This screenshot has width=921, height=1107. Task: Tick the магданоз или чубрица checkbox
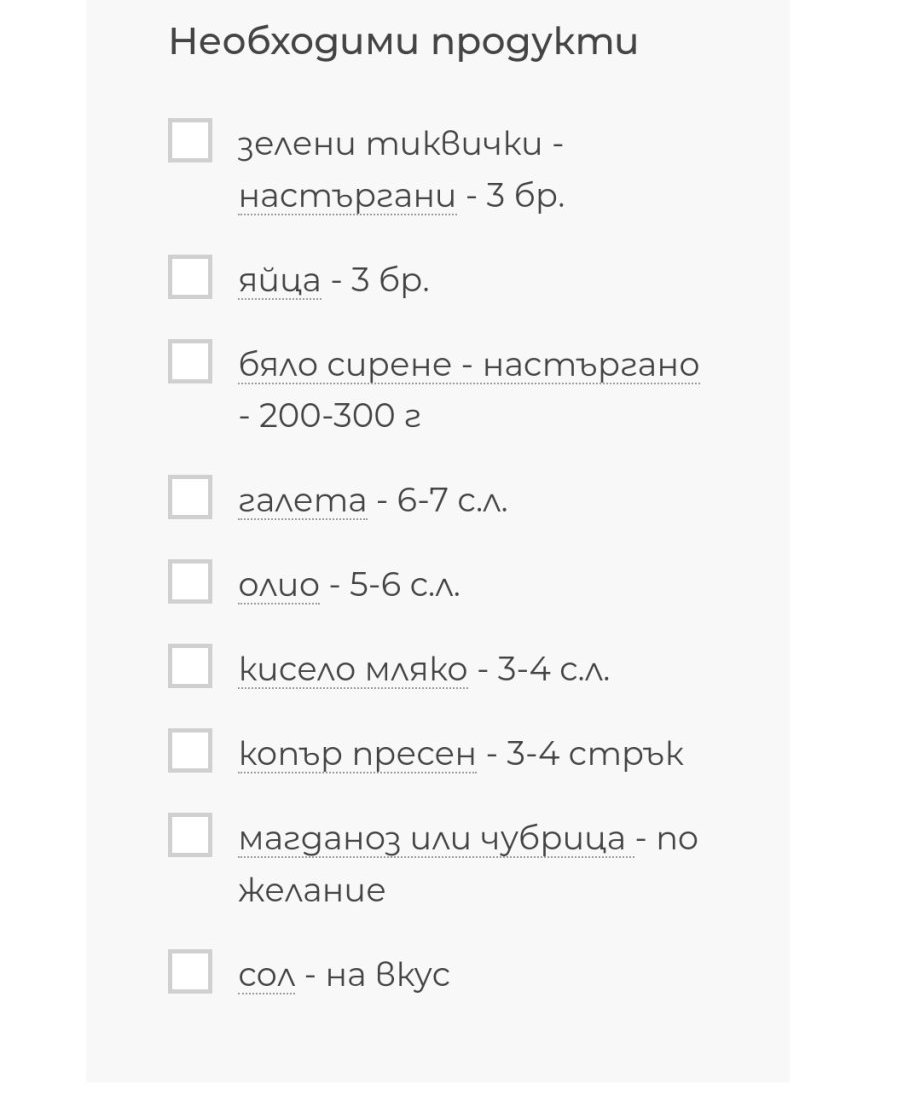pyautogui.click(x=190, y=835)
